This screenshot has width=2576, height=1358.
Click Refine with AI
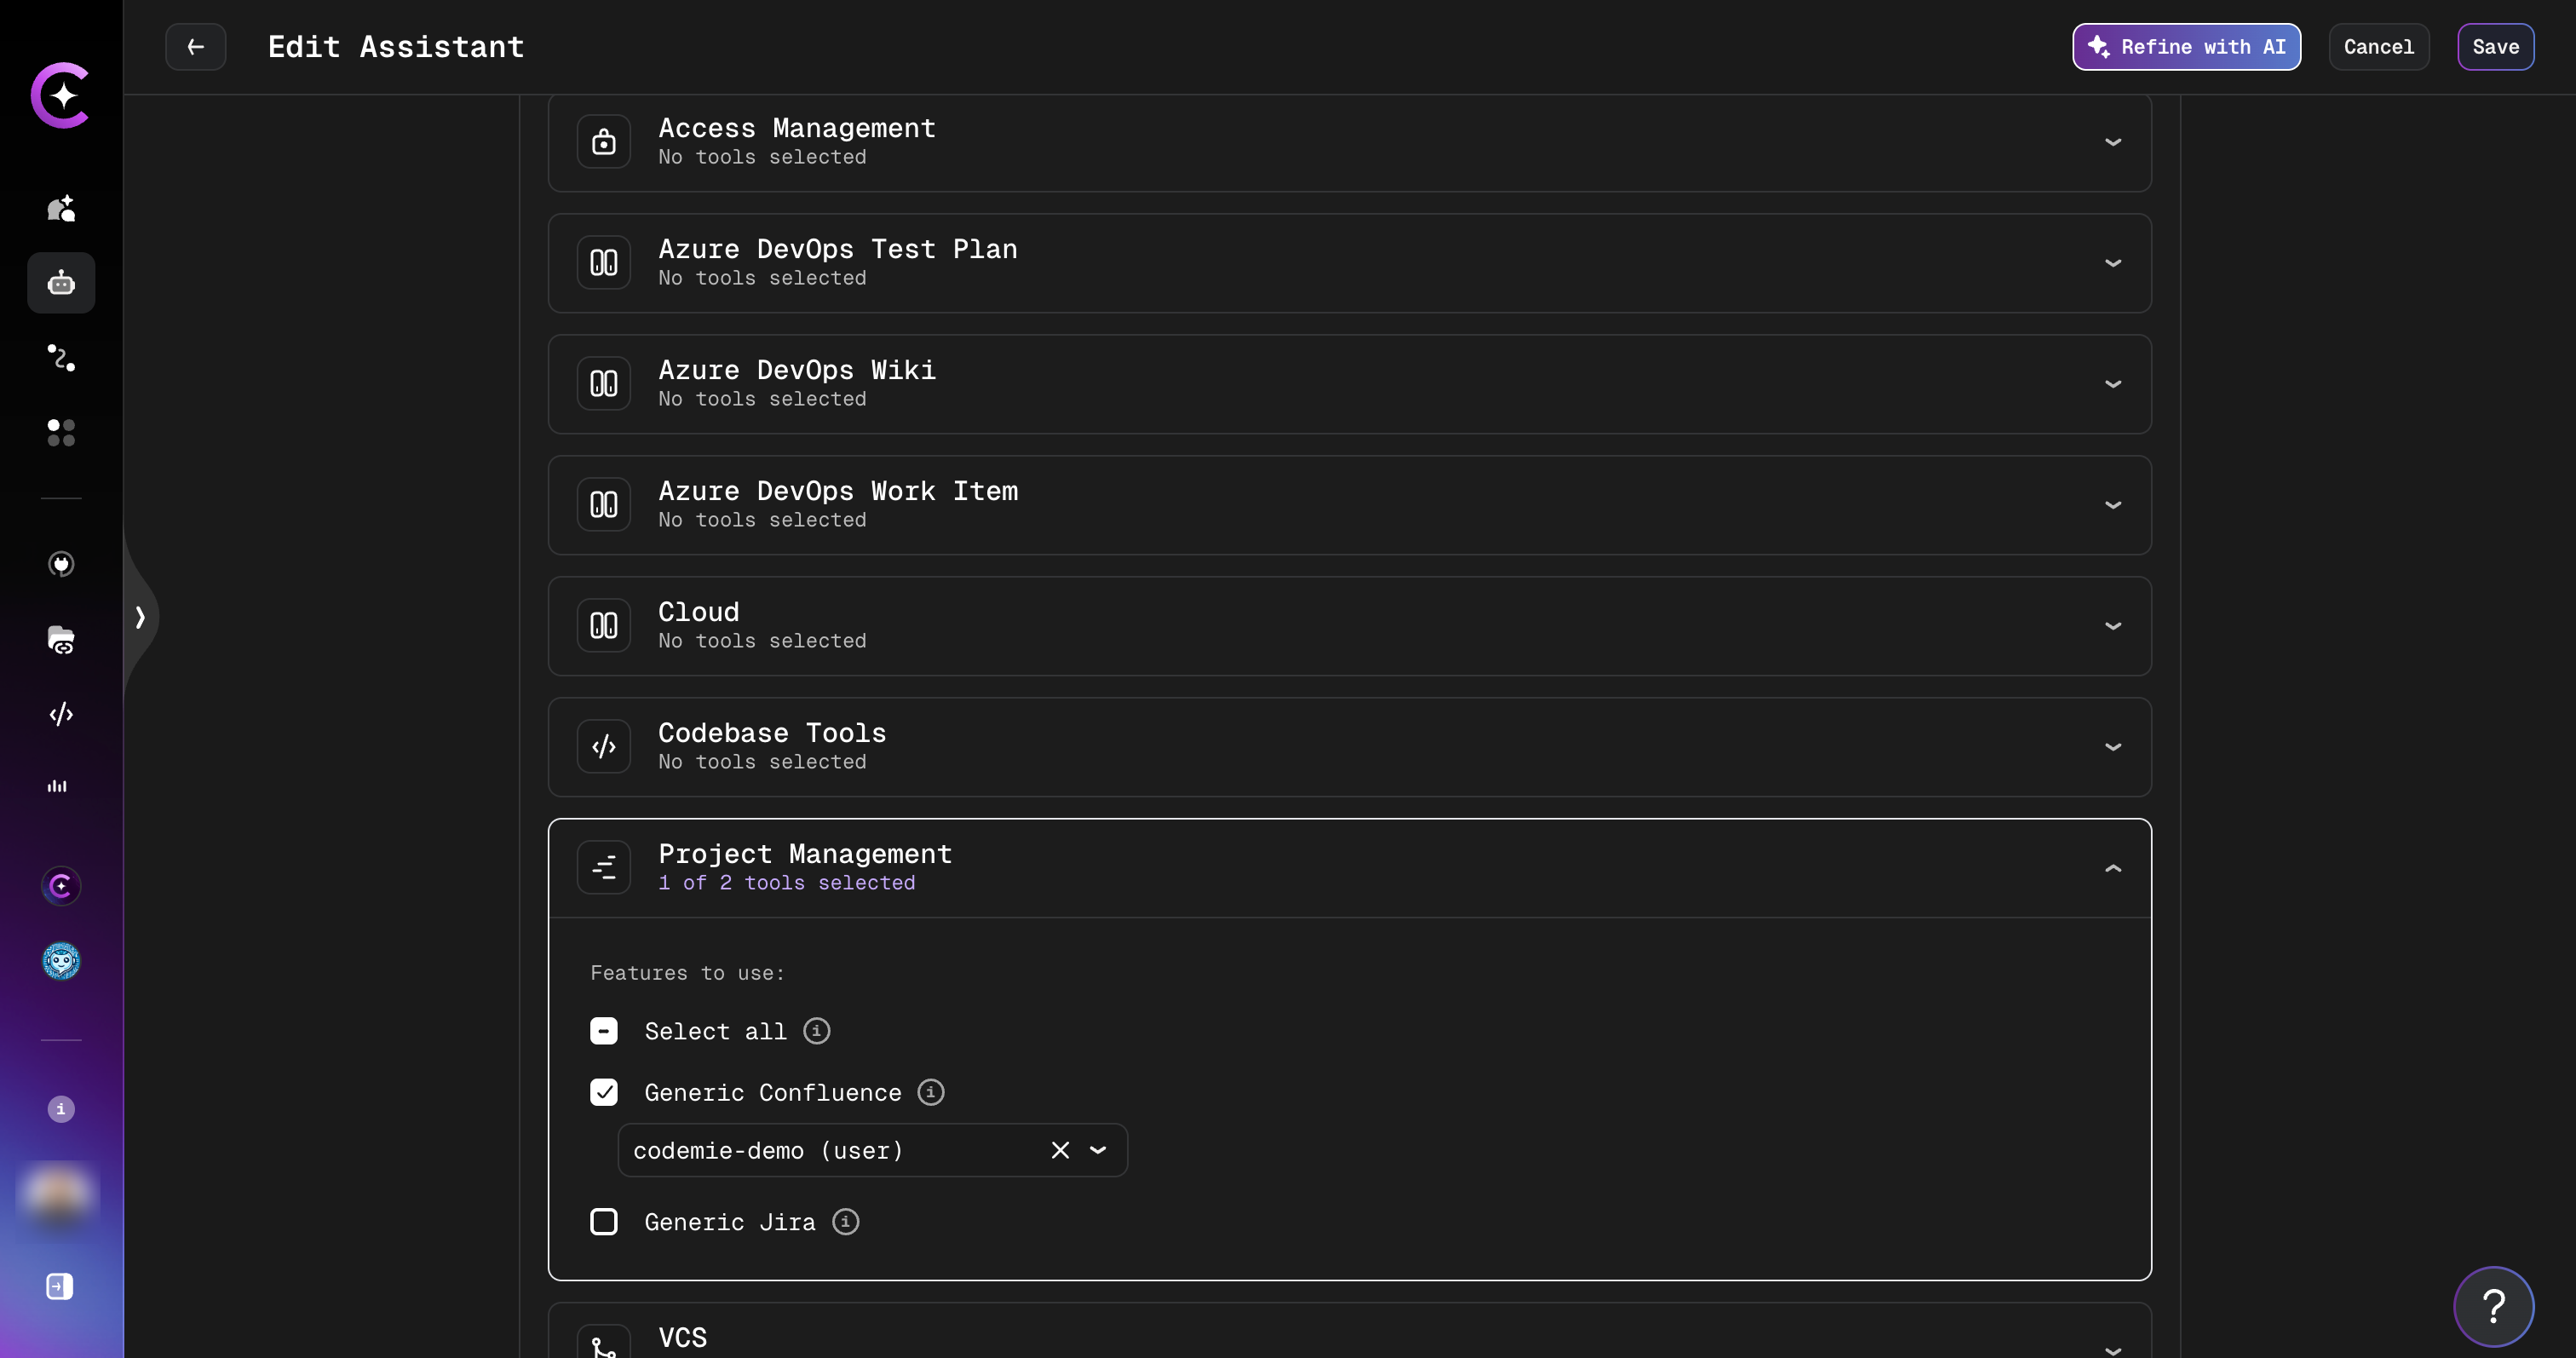tap(2186, 46)
